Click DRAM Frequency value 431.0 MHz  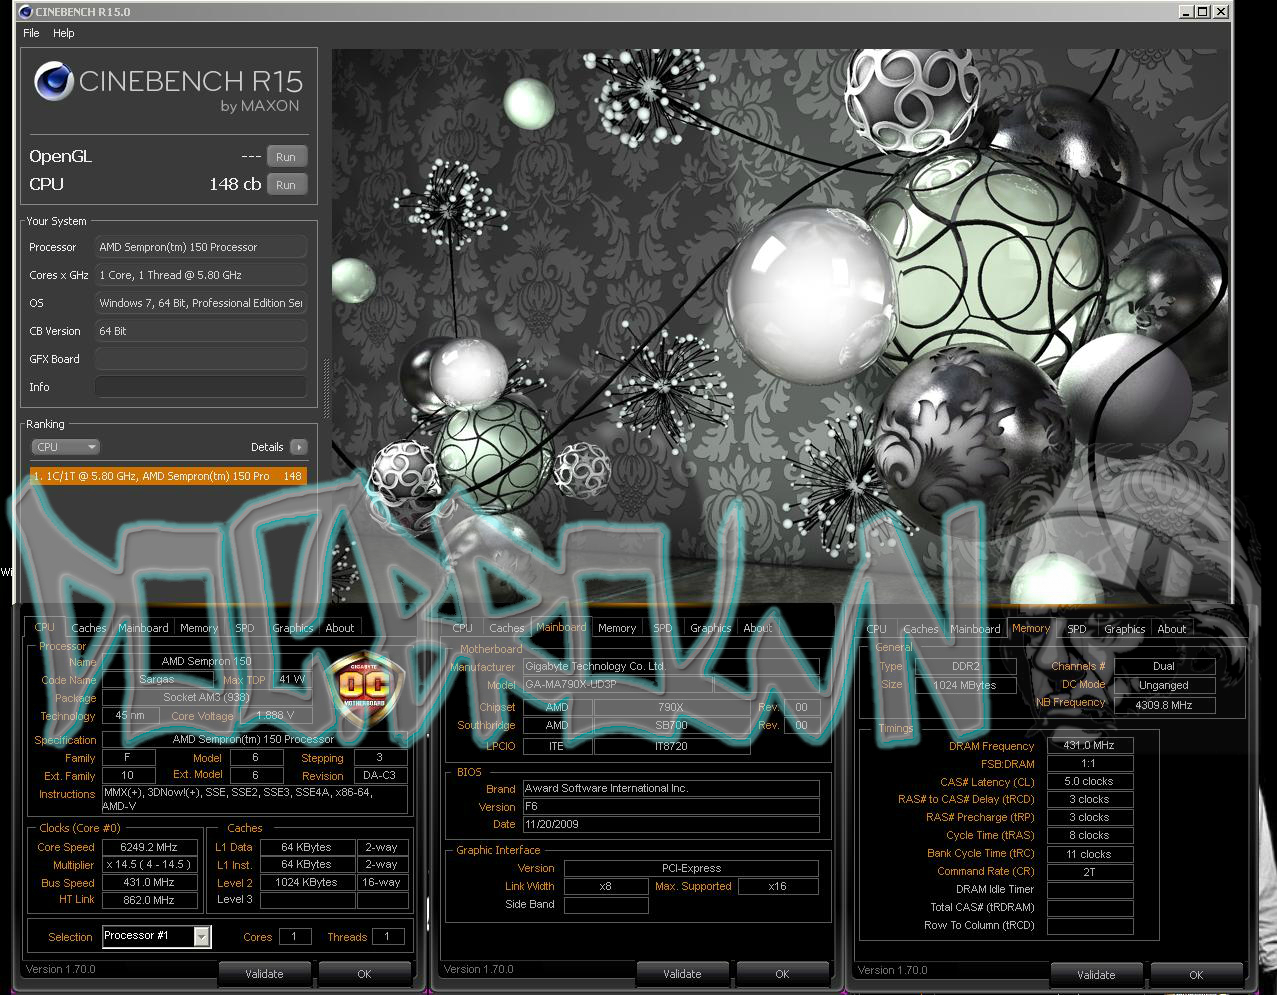click(x=1089, y=745)
